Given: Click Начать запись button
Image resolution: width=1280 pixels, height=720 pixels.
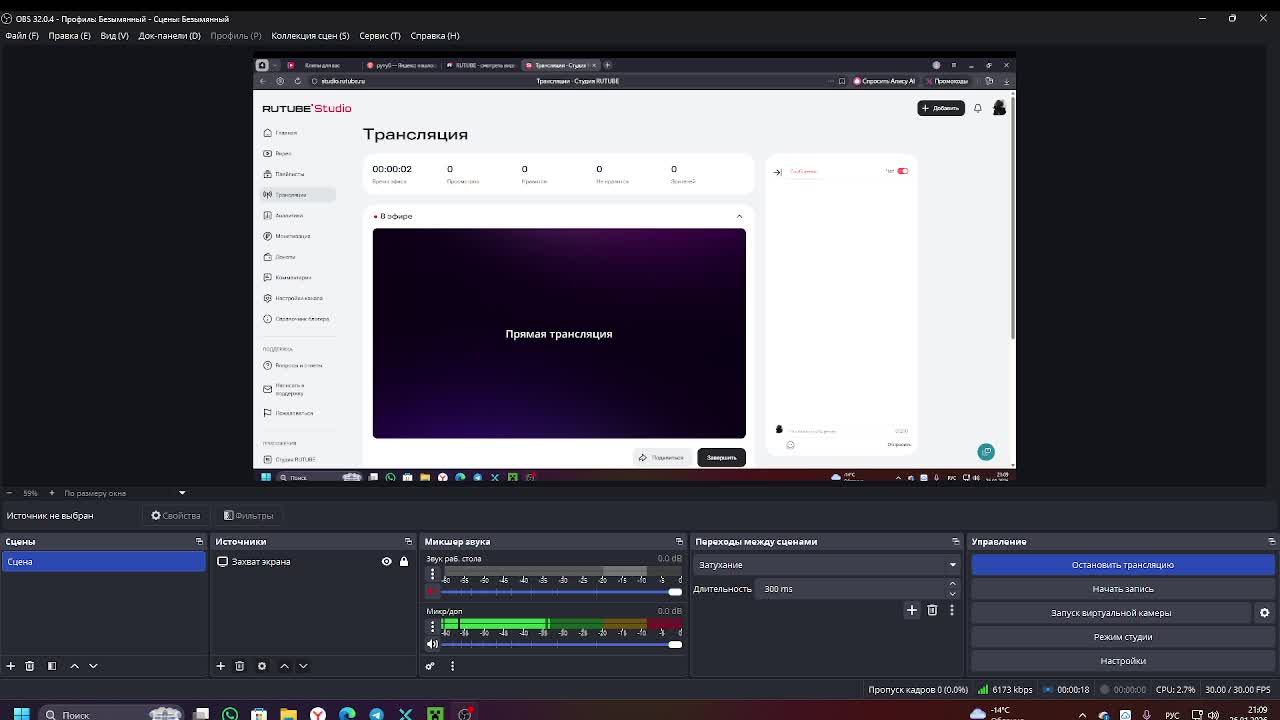Looking at the screenshot, I should 1123,589.
